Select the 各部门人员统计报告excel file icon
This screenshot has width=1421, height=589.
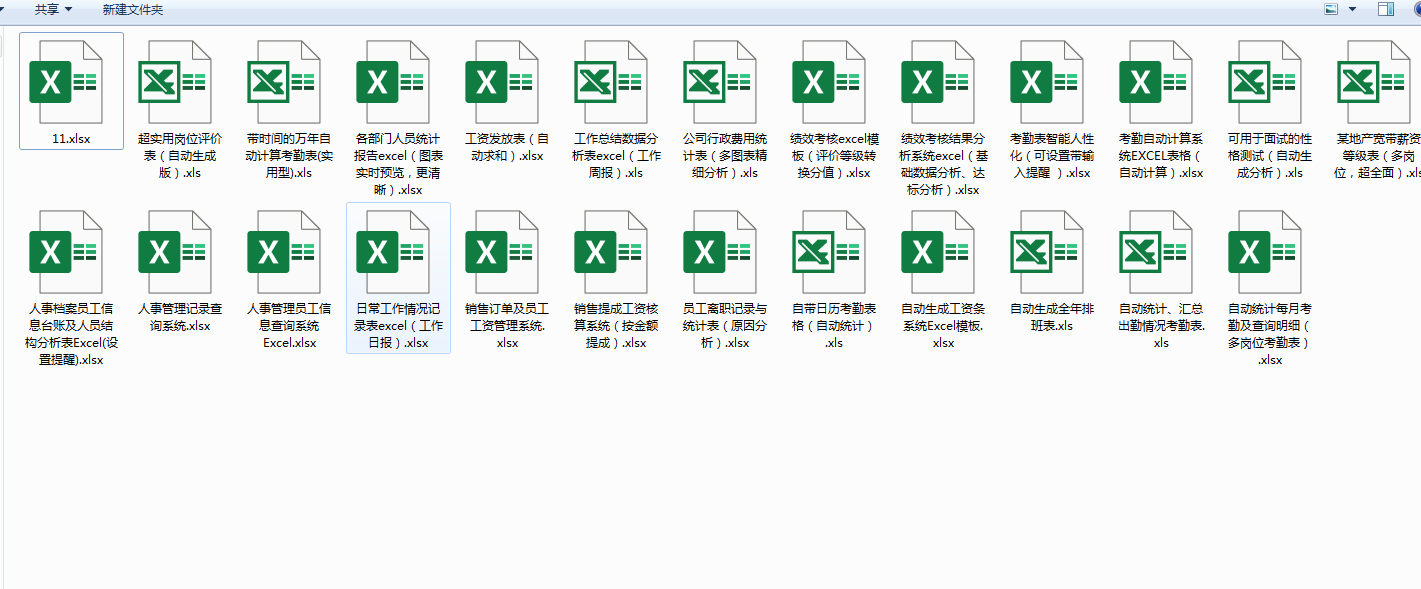[392, 82]
